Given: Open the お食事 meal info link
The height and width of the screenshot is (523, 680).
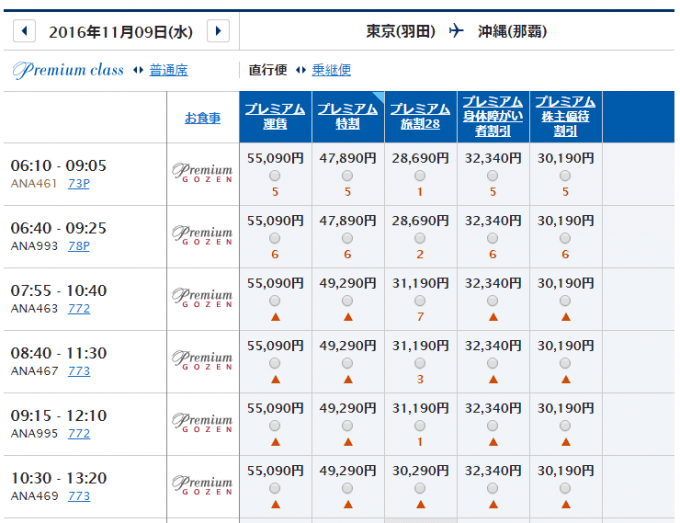Looking at the screenshot, I should point(203,118).
